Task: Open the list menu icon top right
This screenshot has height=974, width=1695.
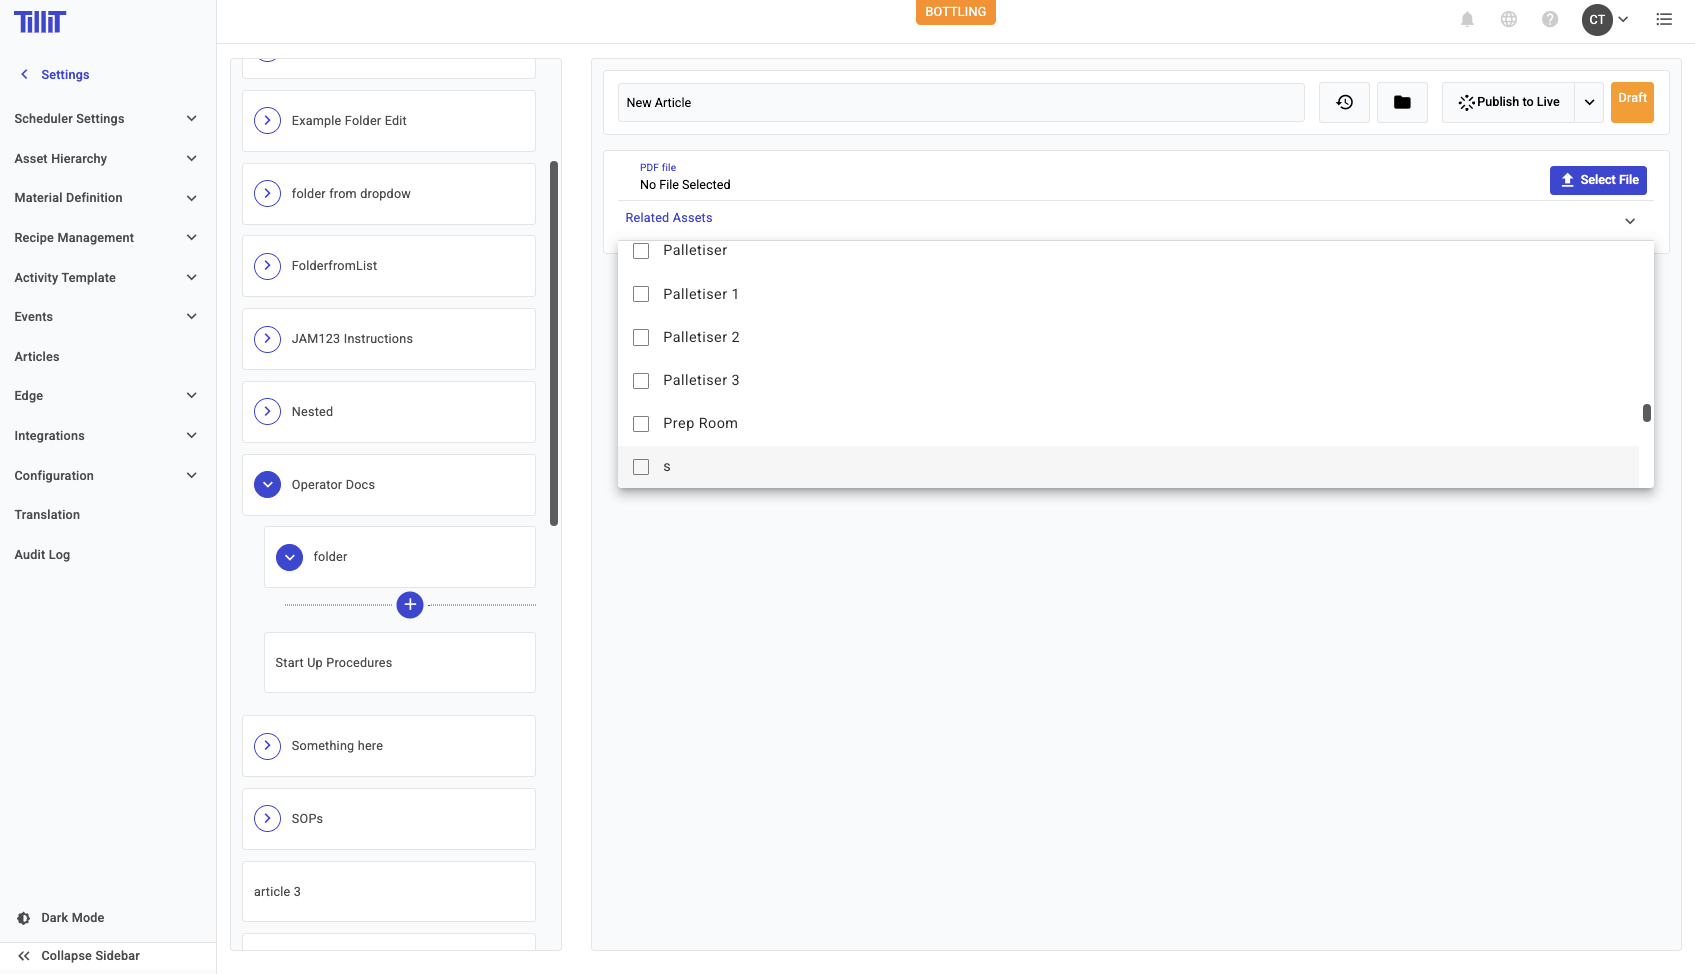Action: pyautogui.click(x=1664, y=19)
